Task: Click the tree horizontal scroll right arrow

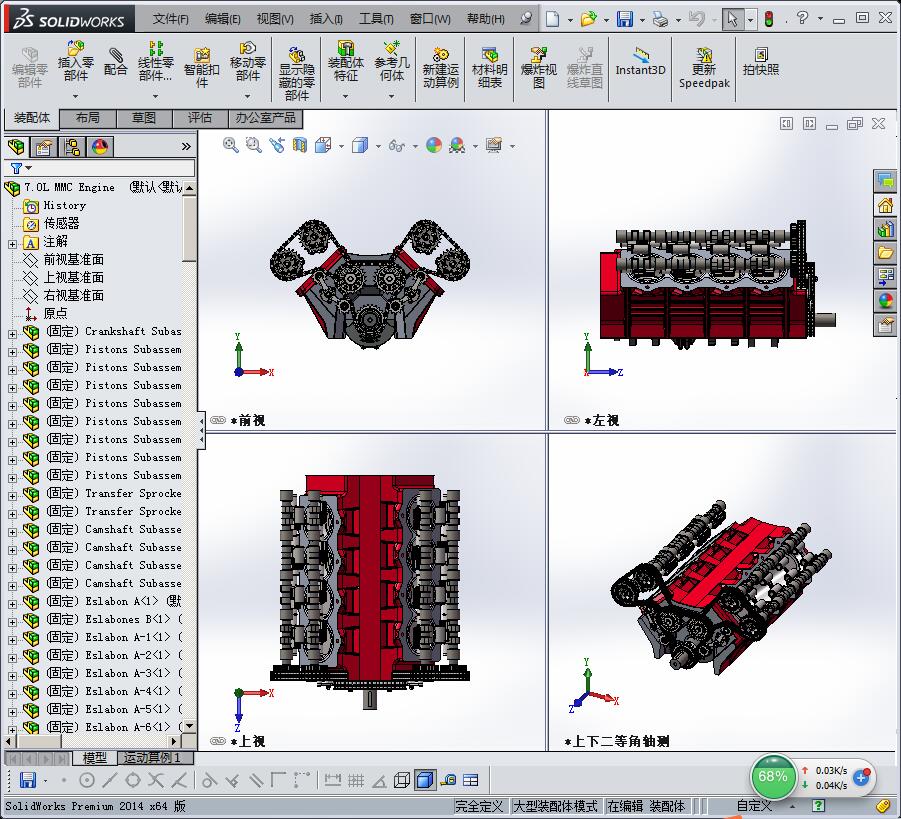Action: [174, 741]
